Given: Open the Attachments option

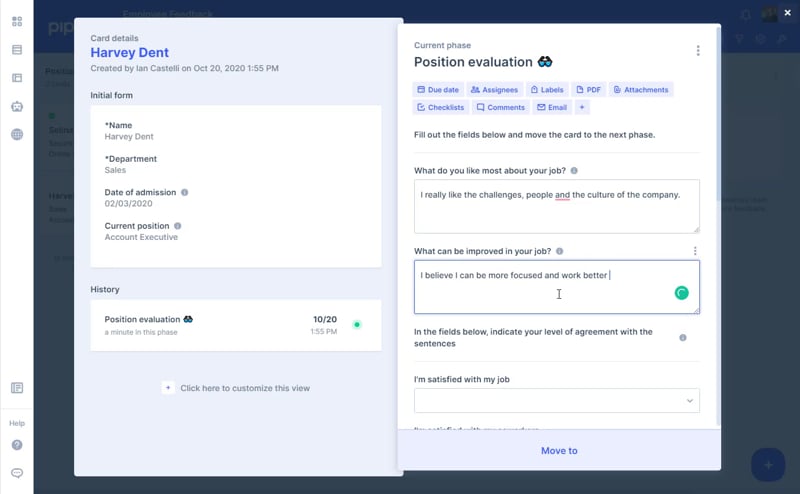Looking at the screenshot, I should (x=641, y=90).
